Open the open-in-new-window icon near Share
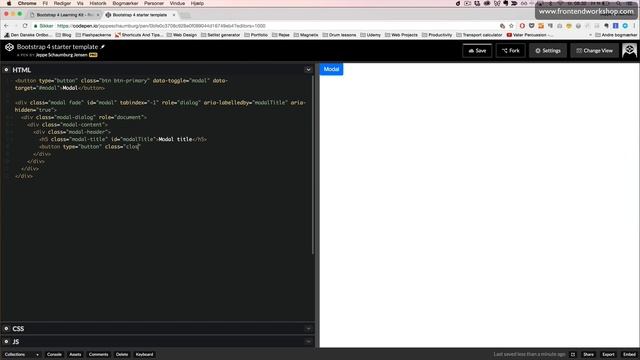Viewport: 640px width, 360px height. [573, 354]
